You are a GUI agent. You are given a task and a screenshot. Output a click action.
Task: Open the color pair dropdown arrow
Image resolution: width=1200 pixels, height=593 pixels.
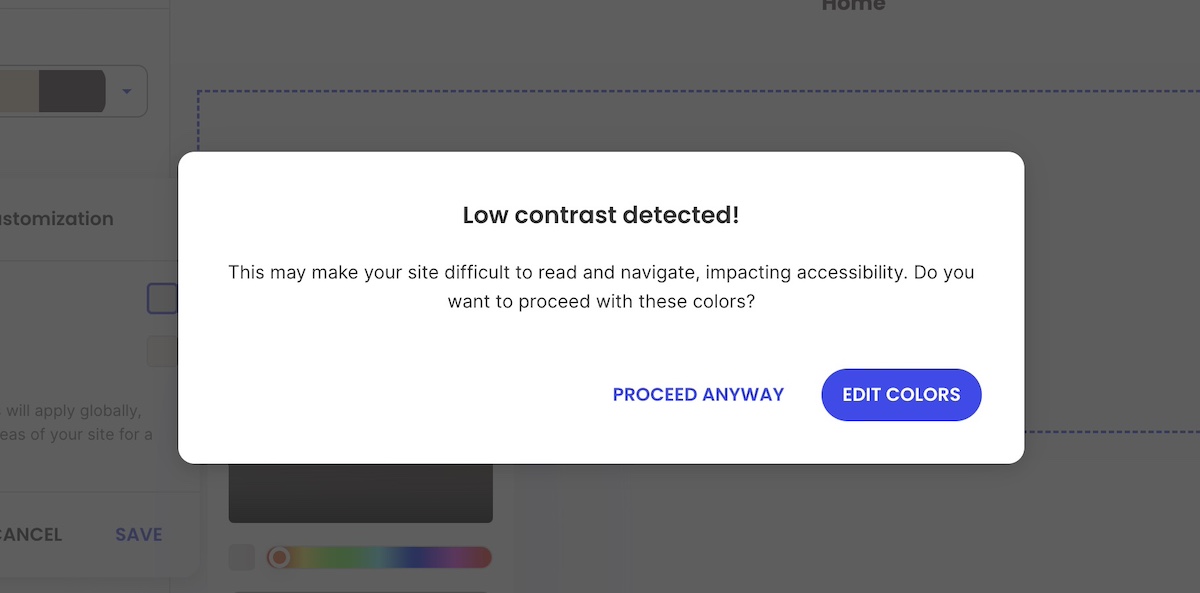pos(127,90)
